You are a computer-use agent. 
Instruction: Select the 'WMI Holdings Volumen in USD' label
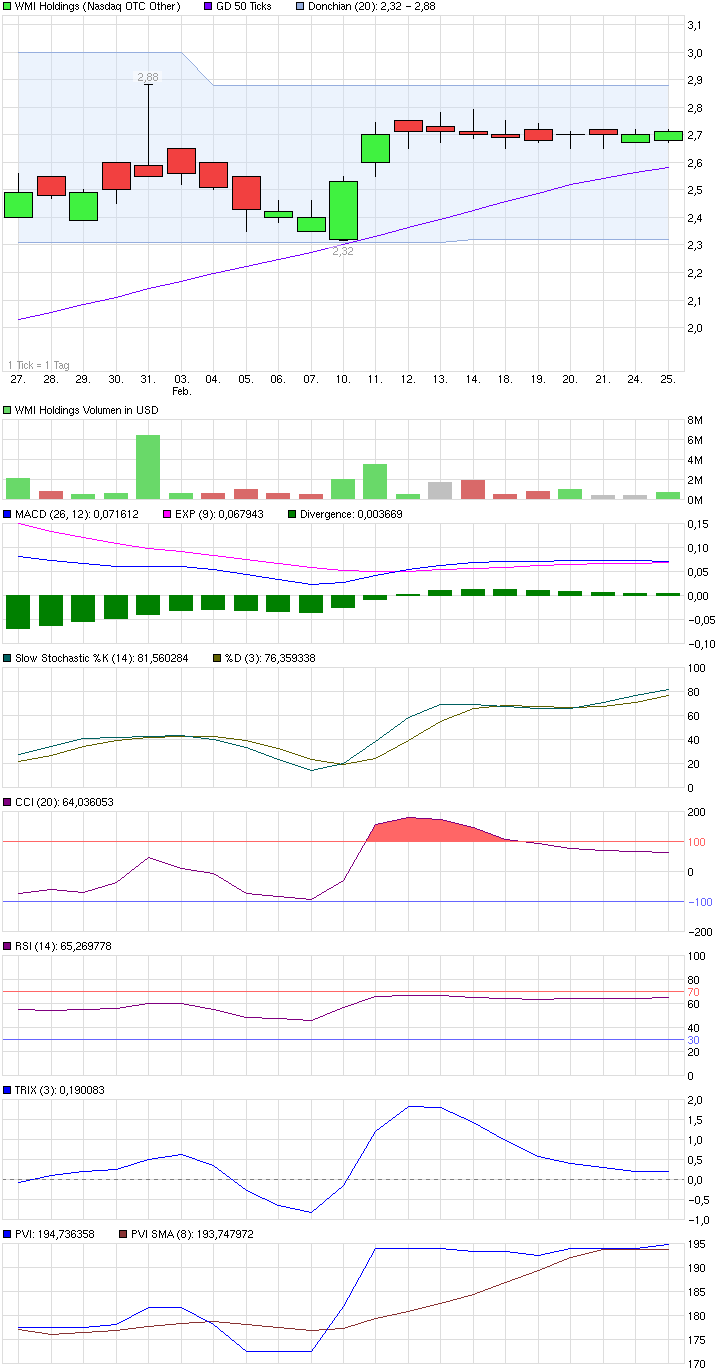[87, 410]
